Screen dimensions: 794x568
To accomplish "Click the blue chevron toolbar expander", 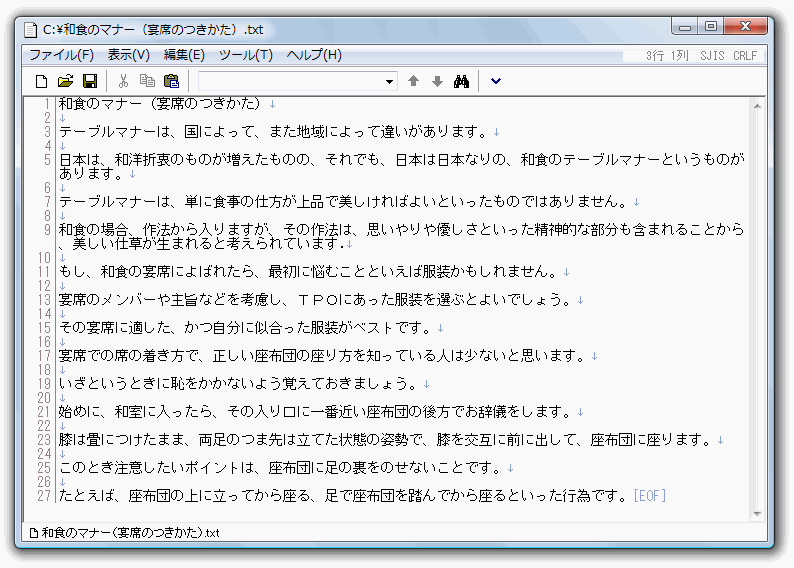I will click(x=495, y=81).
